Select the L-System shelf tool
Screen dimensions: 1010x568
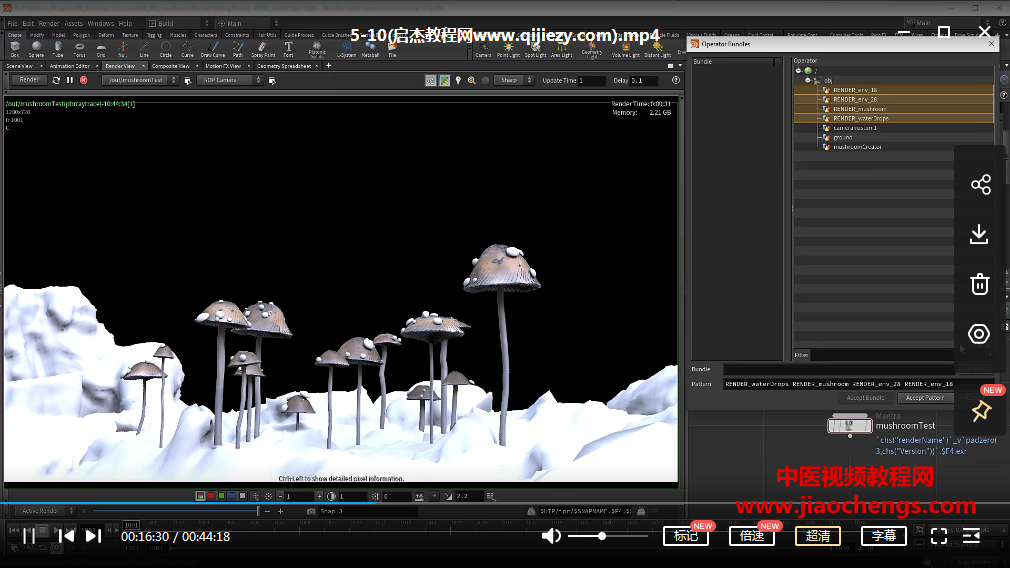(x=347, y=49)
